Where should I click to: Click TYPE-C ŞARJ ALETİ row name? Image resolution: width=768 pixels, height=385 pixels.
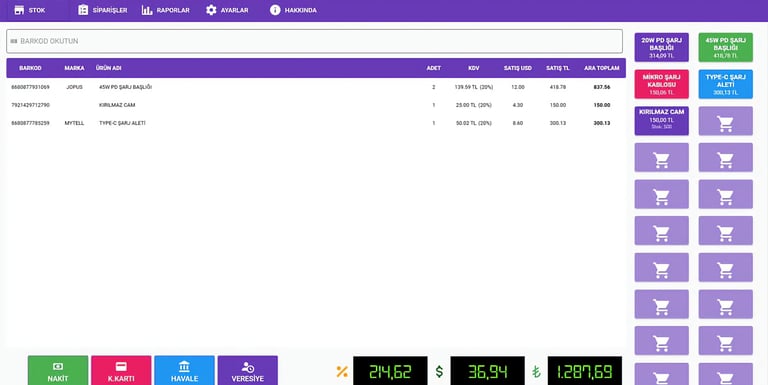(122, 123)
